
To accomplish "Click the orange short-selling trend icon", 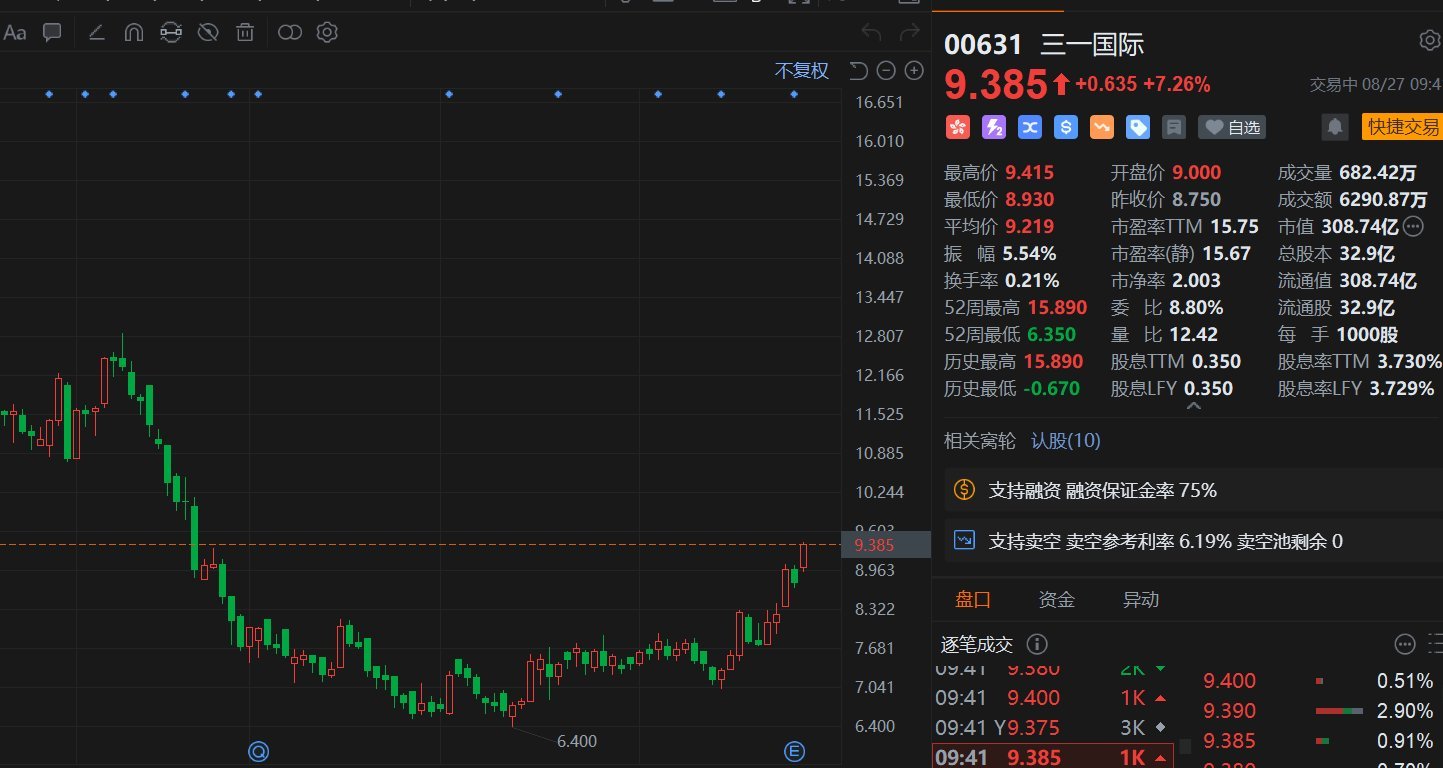I will pos(1102,127).
